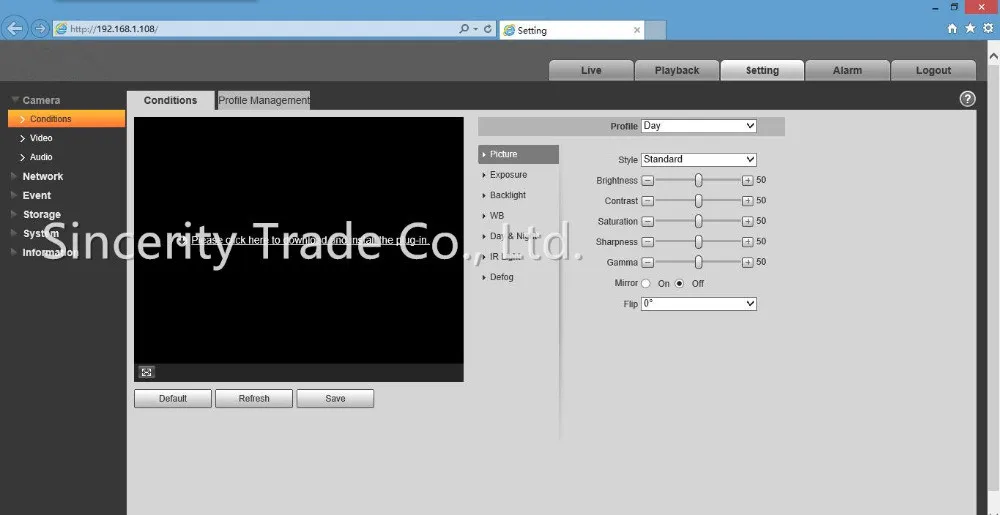The height and width of the screenshot is (515, 1000).
Task: Click the address bar search magnifier icon
Action: pyautogui.click(x=464, y=29)
